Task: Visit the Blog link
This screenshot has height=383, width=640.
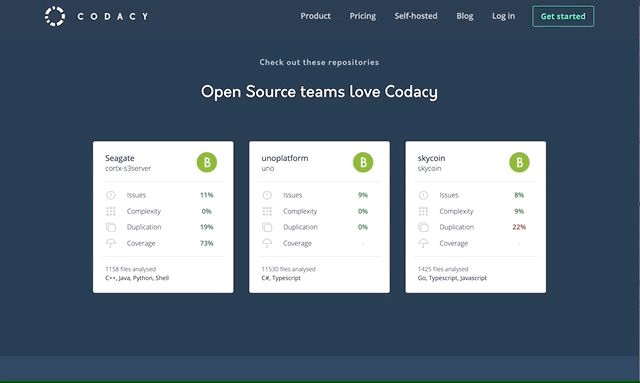Action: click(464, 16)
